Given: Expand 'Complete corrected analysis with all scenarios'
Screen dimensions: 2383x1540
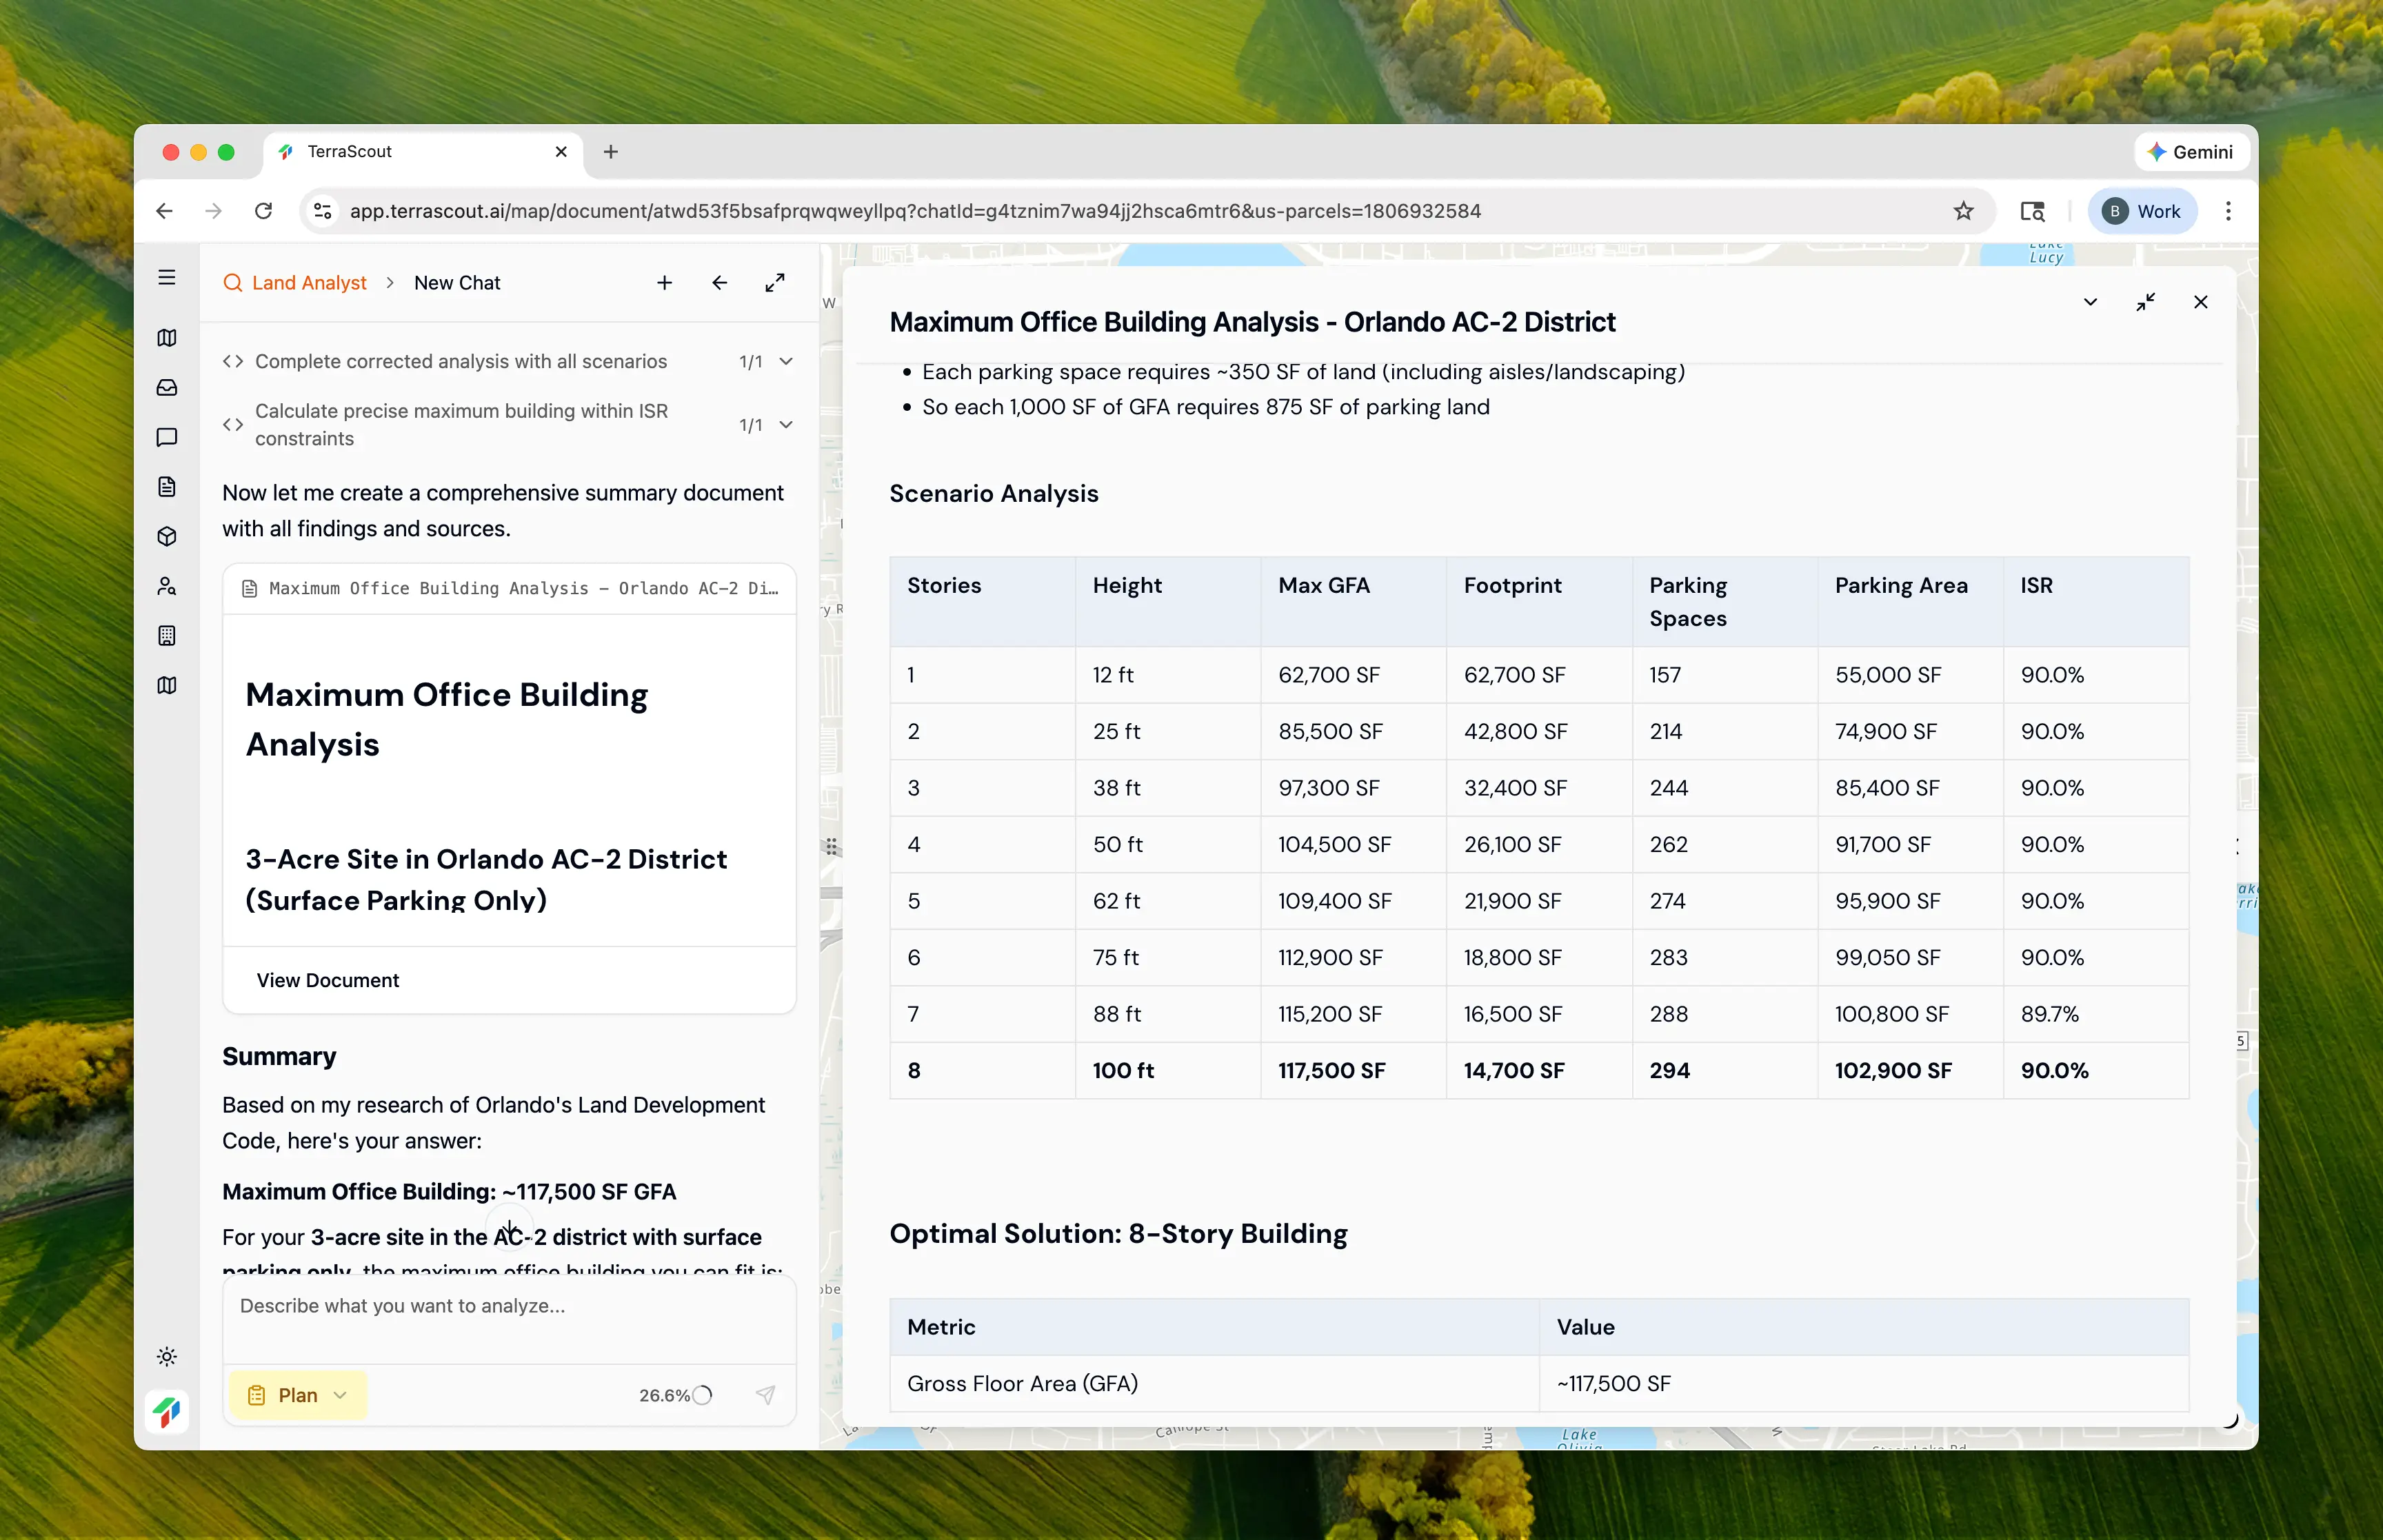Looking at the screenshot, I should tap(786, 362).
